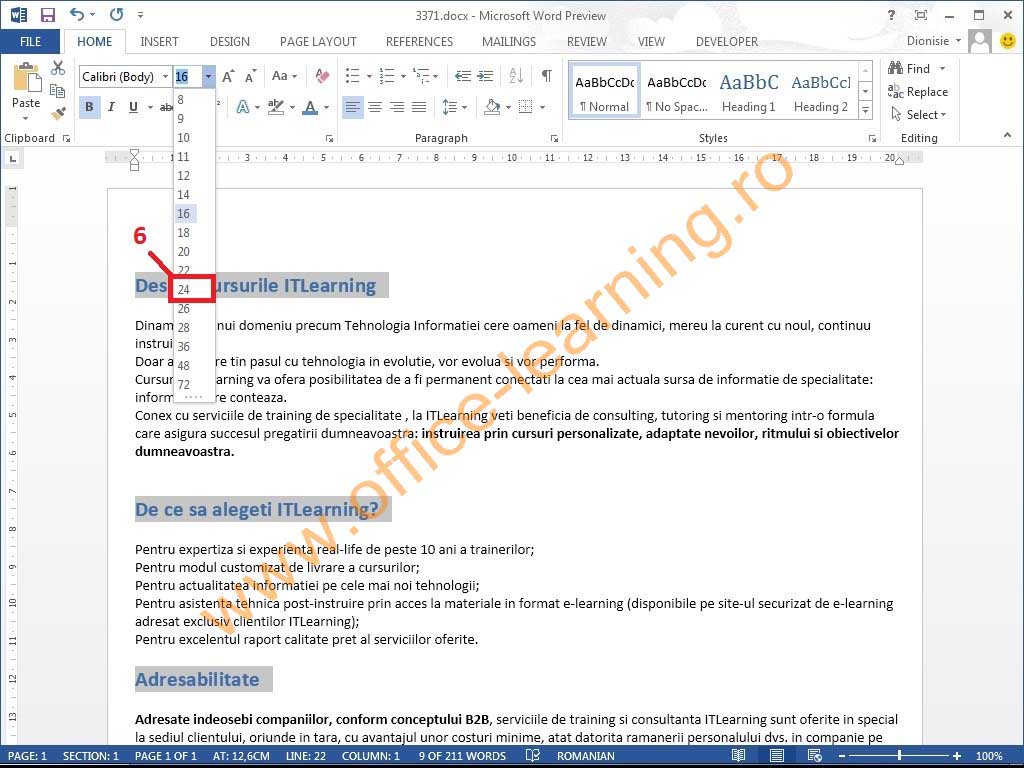Screen dimensions: 1024x768
Task: Open the Calibri (Body) font name dropdown
Action: click(x=165, y=76)
